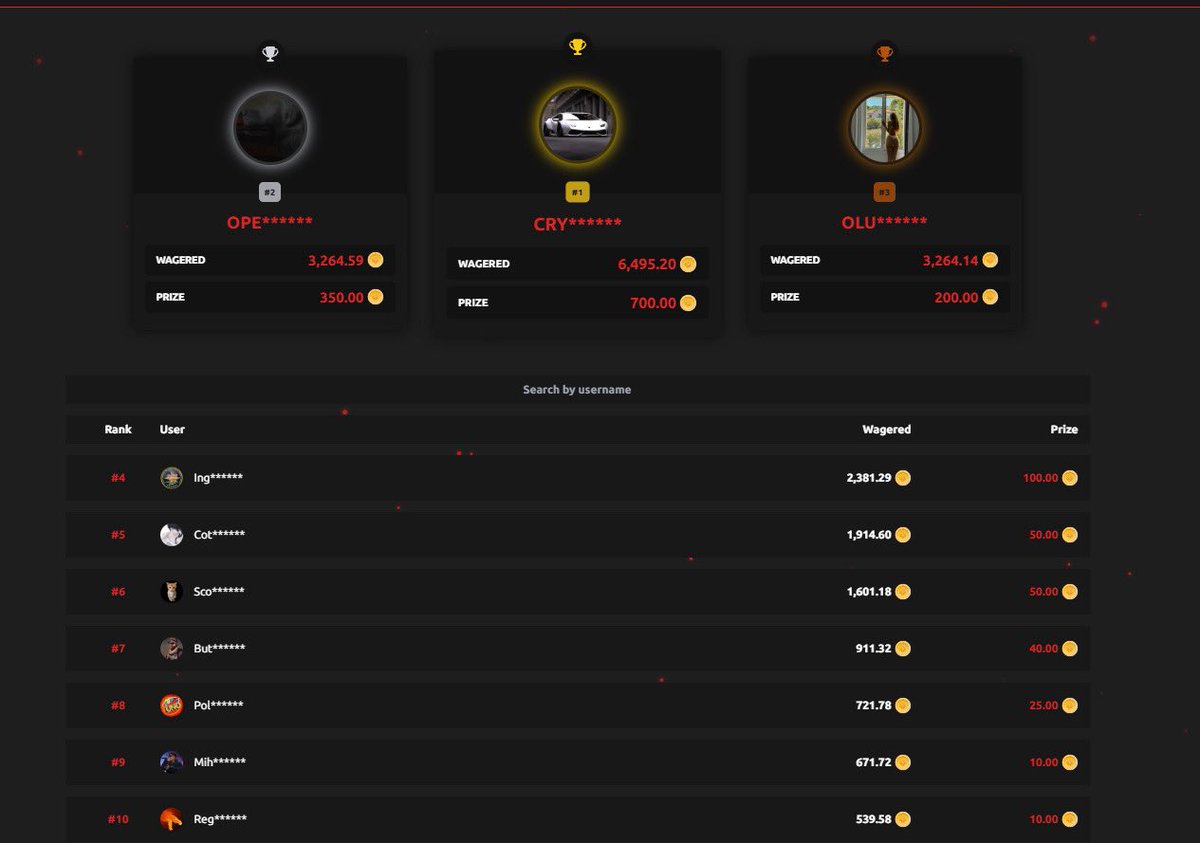
Task: Select the But****** username in row #7
Action: (x=219, y=649)
